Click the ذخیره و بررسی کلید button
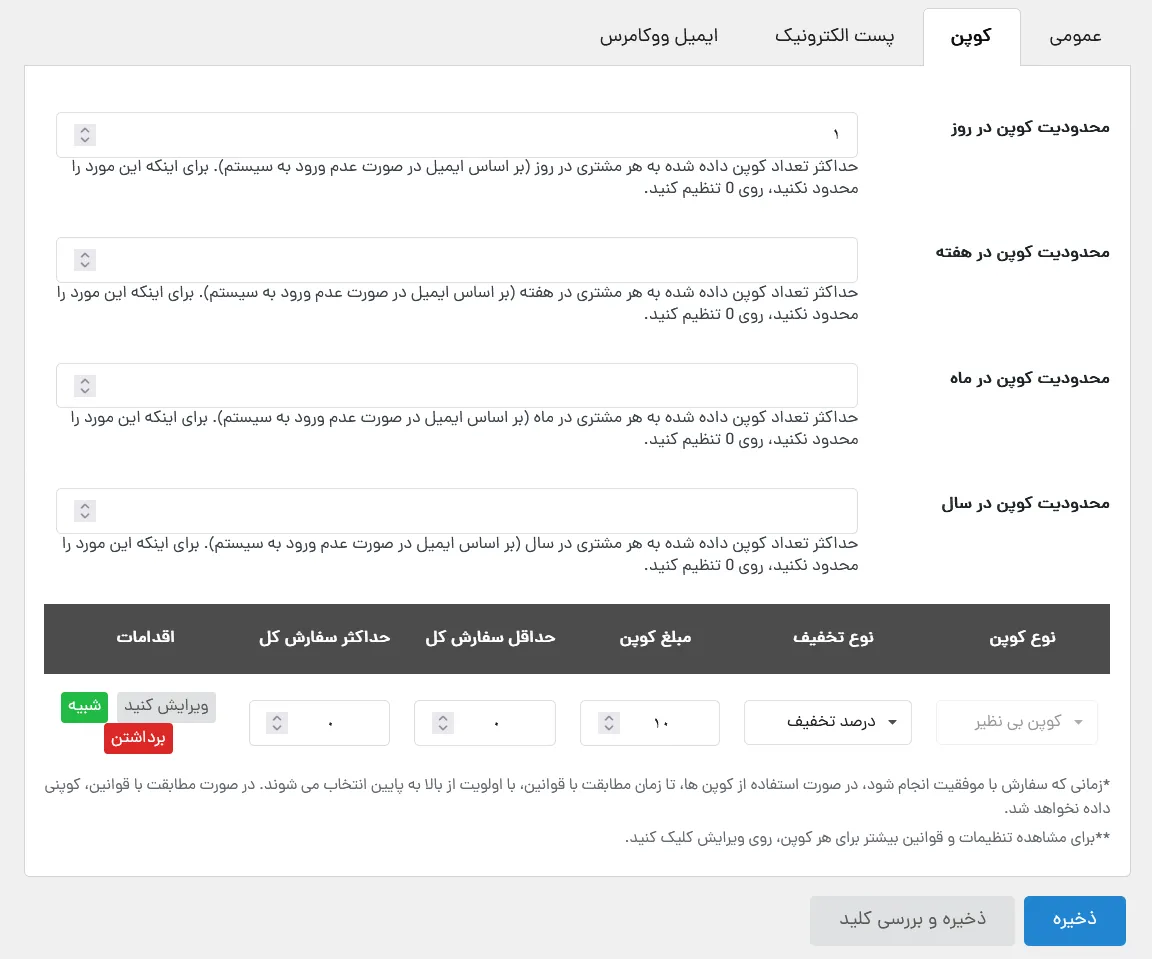 point(912,920)
